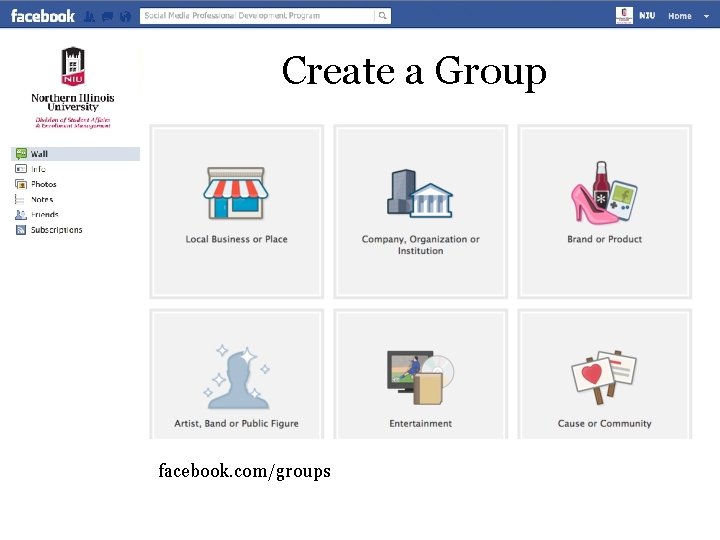The height and width of the screenshot is (540, 720).
Task: Click the Northern Illinois University logo image
Action: pyautogui.click(x=73, y=87)
